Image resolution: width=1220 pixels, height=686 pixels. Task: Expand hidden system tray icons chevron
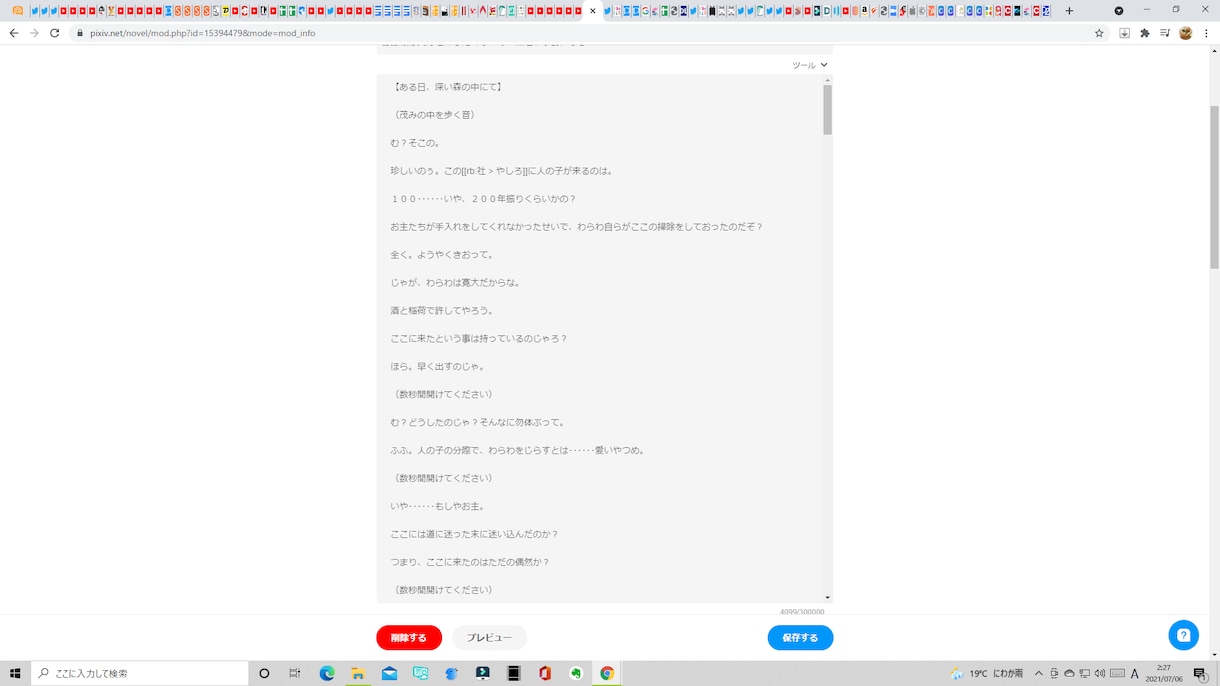(1039, 673)
